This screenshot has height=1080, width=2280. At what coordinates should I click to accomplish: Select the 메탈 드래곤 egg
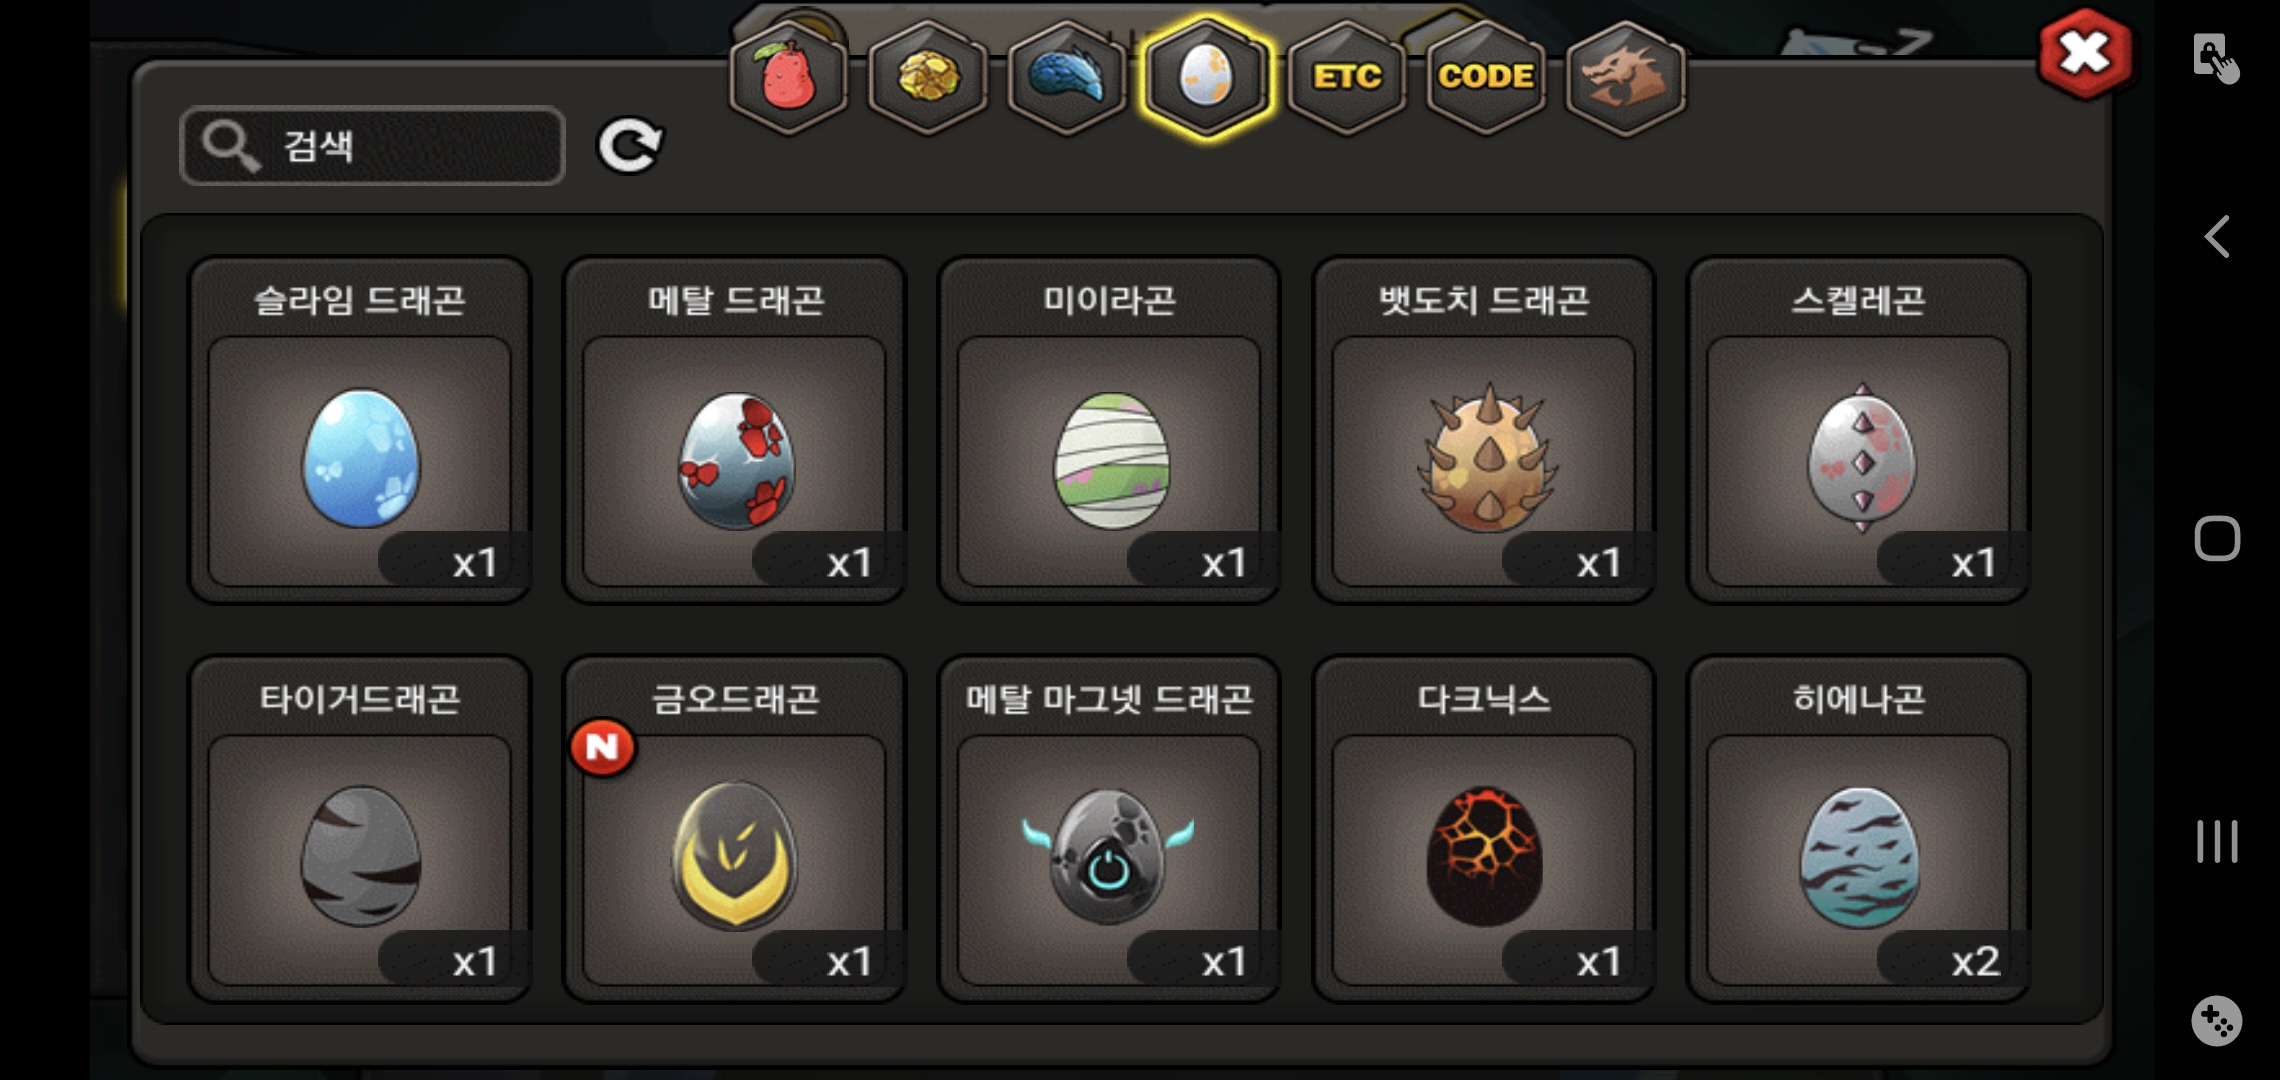[735, 430]
